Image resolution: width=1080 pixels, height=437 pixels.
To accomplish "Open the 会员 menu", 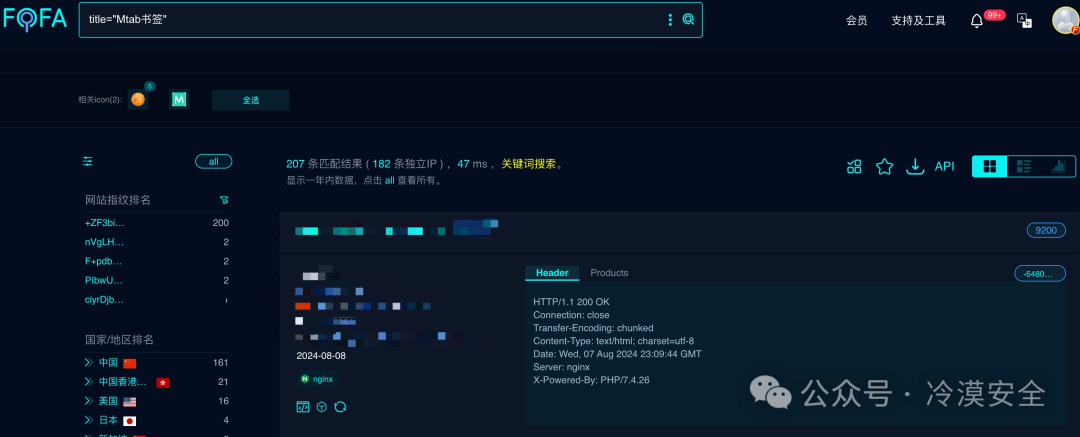I will tap(856, 21).
